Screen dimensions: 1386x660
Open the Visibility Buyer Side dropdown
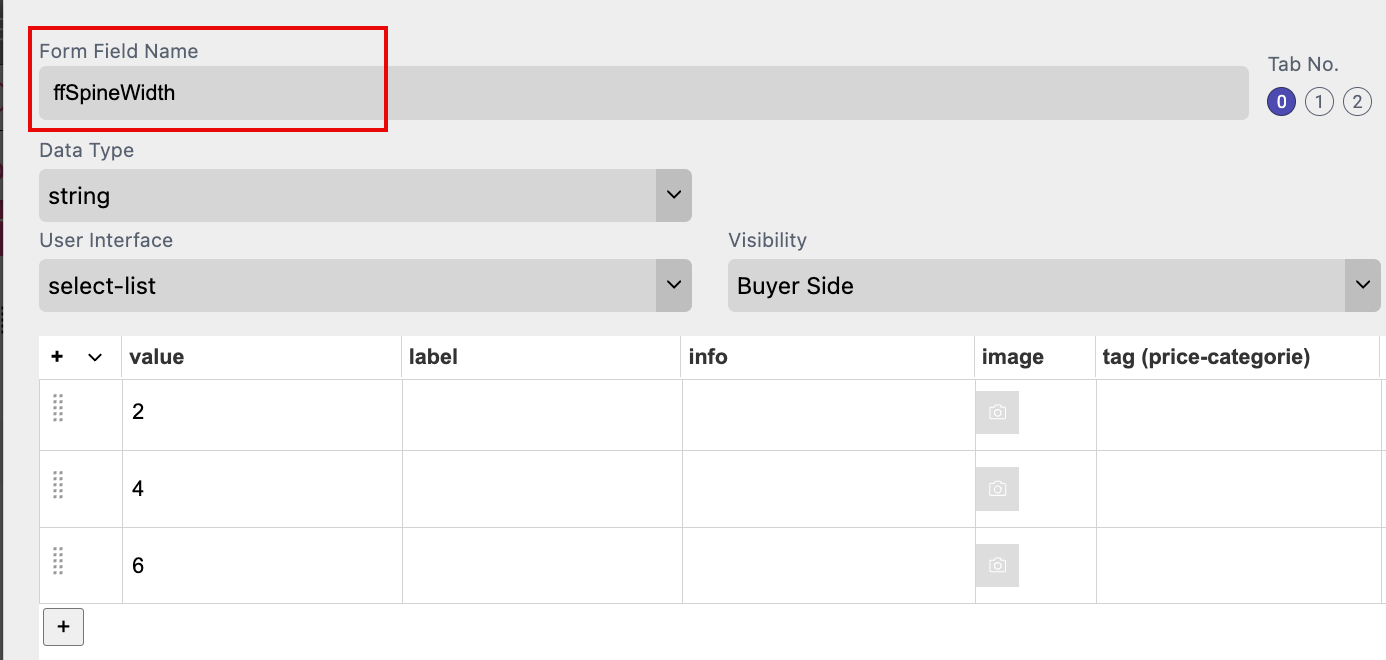pyautogui.click(x=1055, y=285)
